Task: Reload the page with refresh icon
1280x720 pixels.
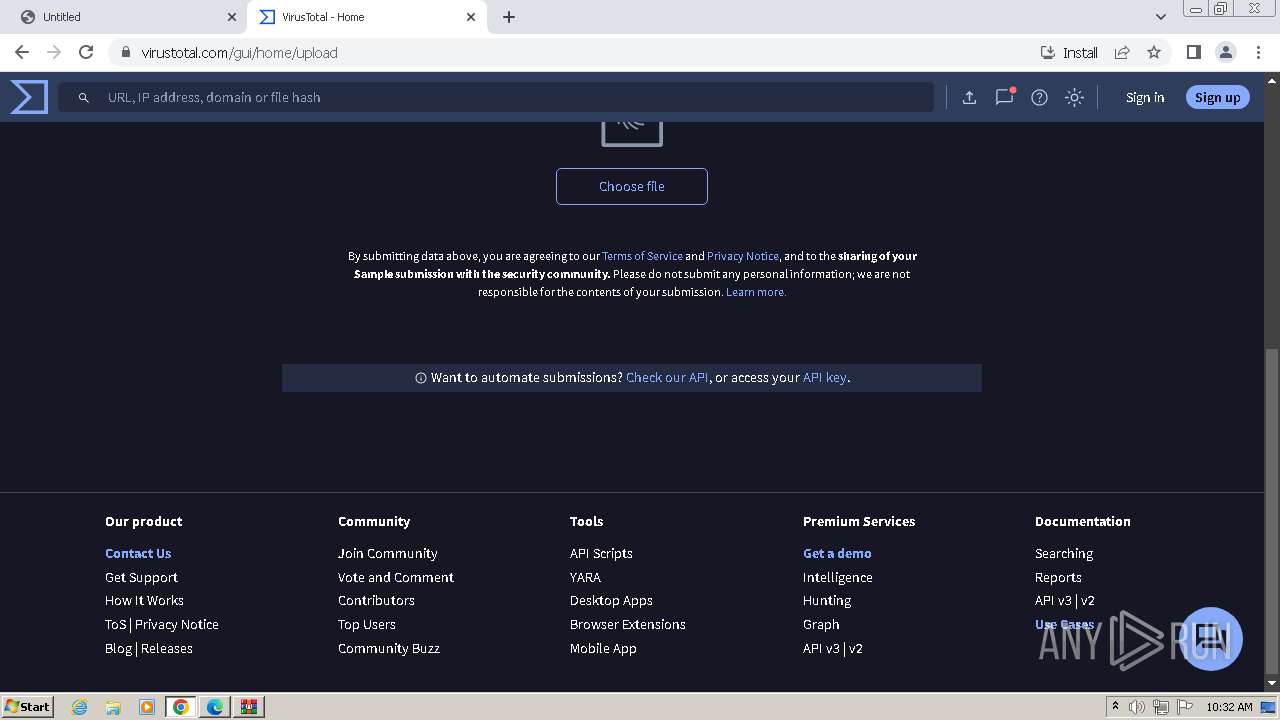Action: (86, 52)
